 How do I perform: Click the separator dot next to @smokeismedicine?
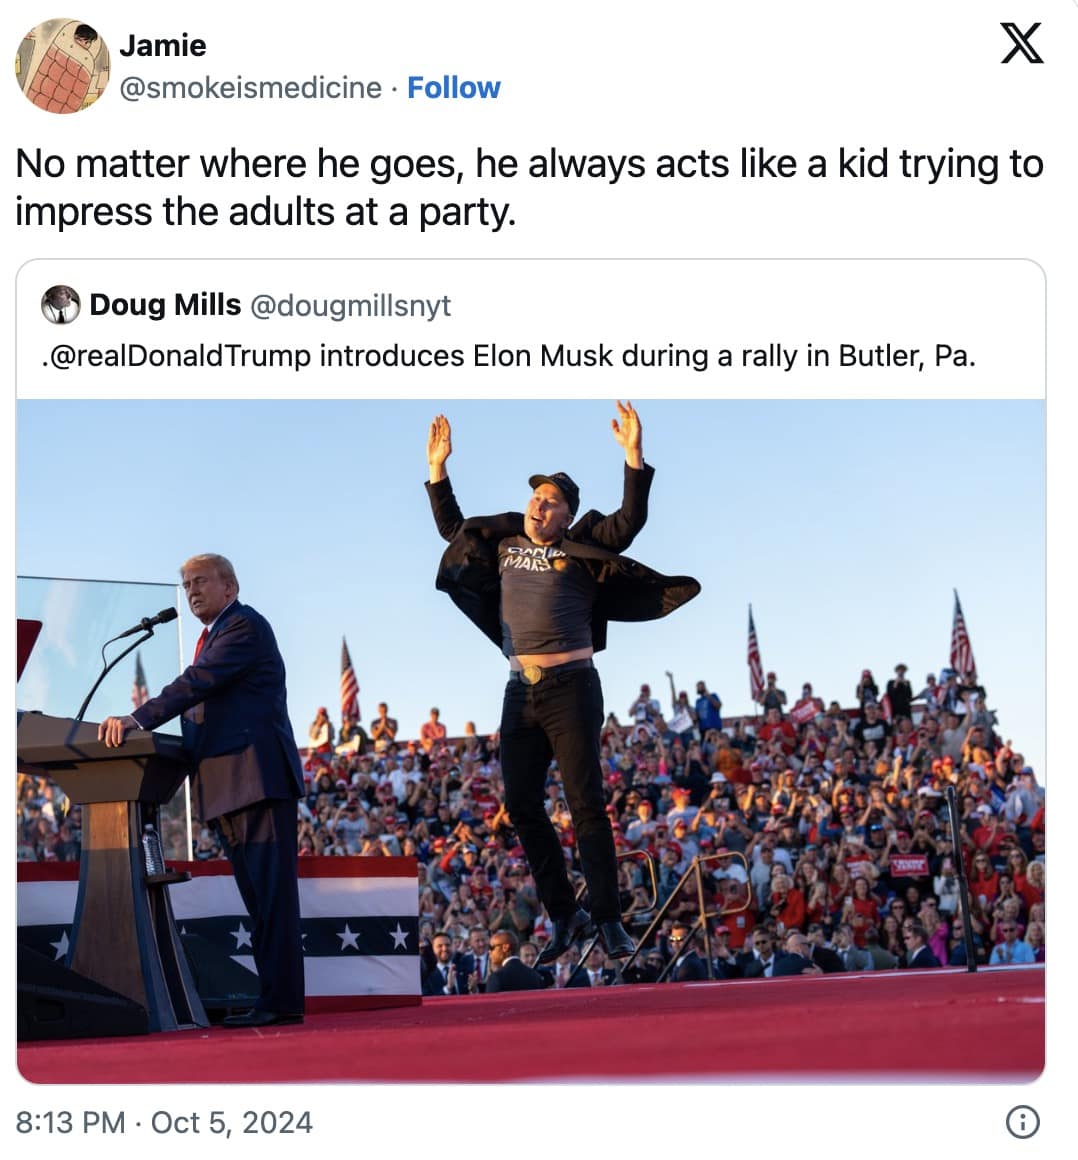coord(395,88)
